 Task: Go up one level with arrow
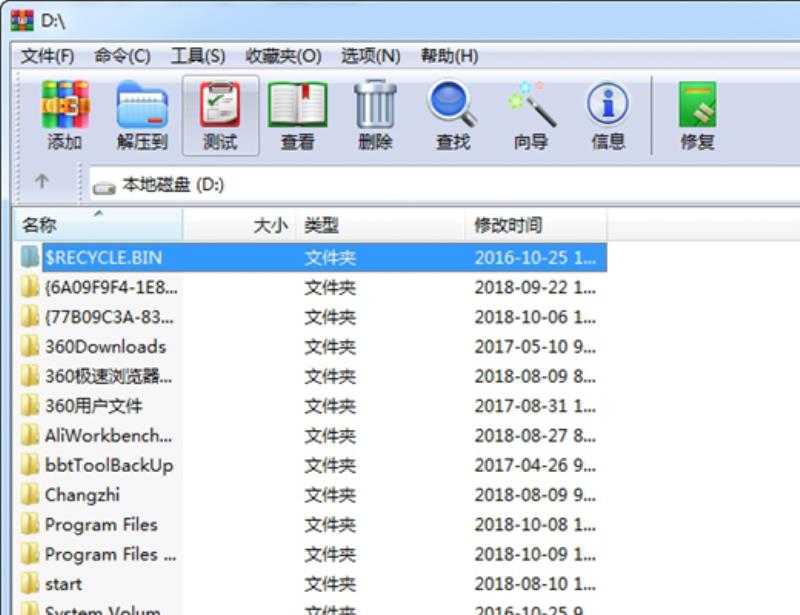tap(42, 181)
